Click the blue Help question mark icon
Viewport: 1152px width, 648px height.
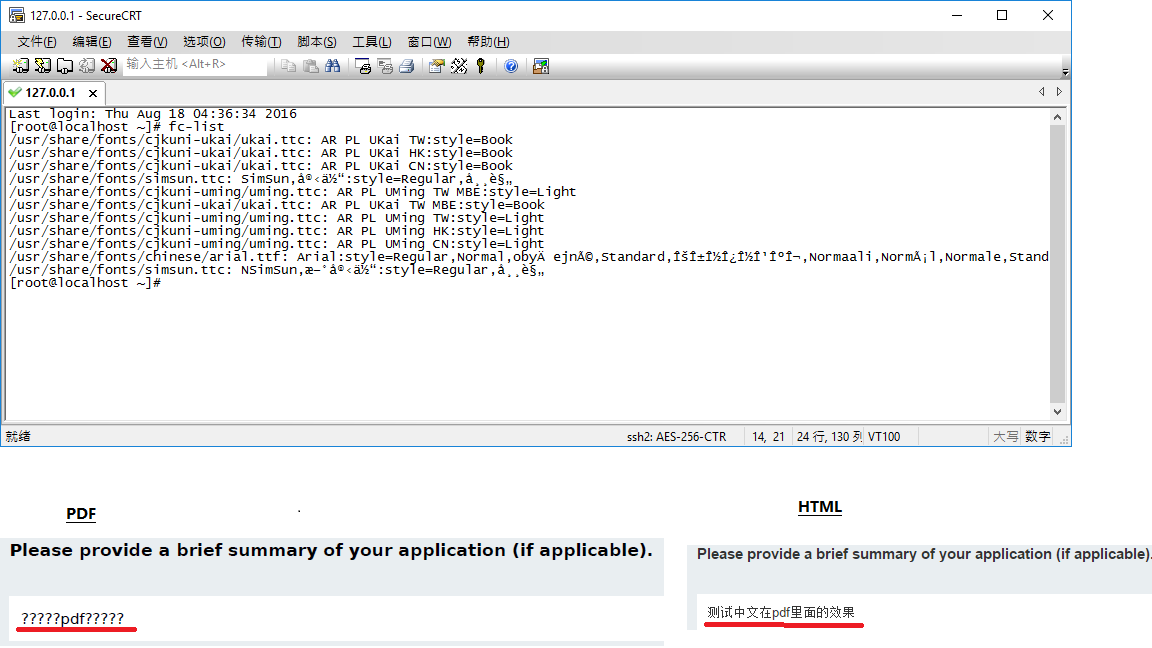tap(511, 66)
